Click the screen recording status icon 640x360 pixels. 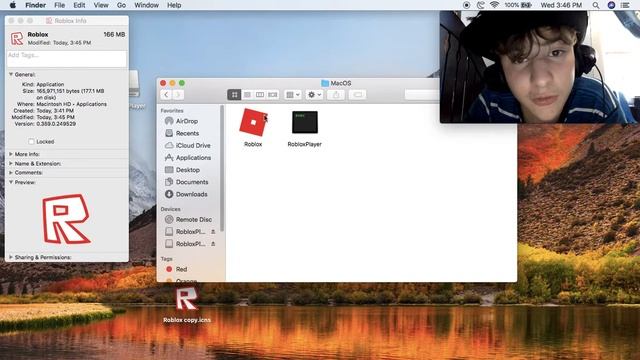coord(467,5)
